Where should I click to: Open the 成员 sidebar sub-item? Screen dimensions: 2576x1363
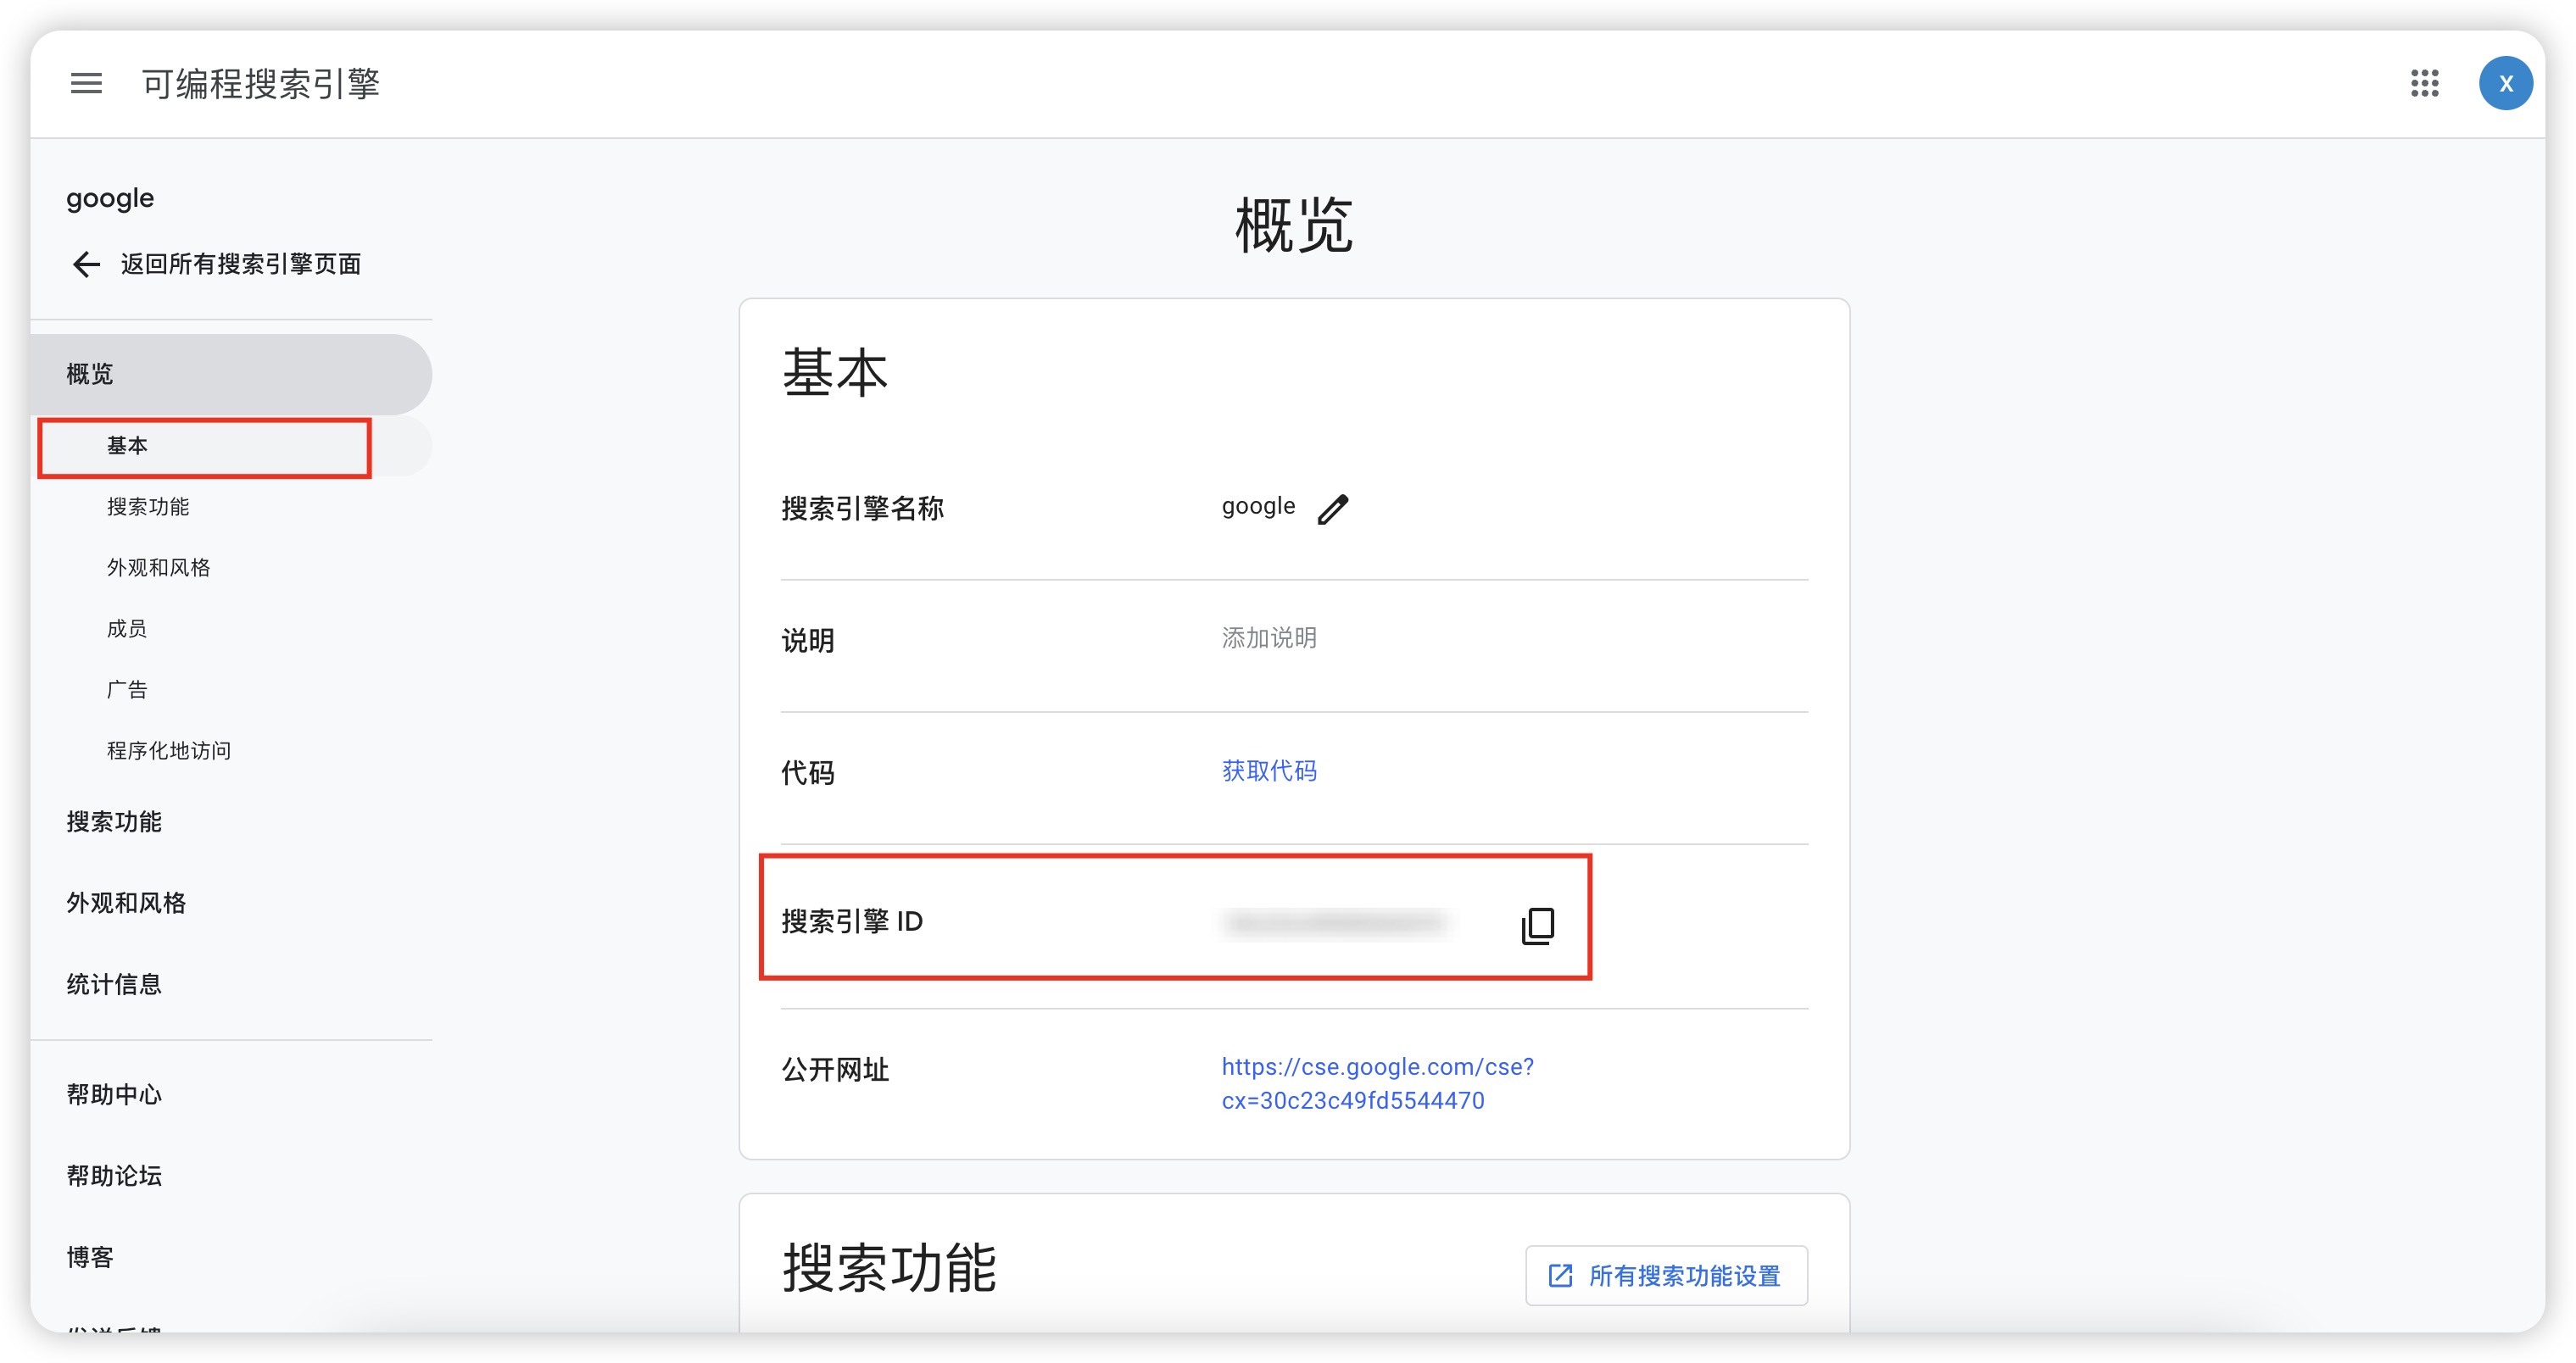pos(127,629)
